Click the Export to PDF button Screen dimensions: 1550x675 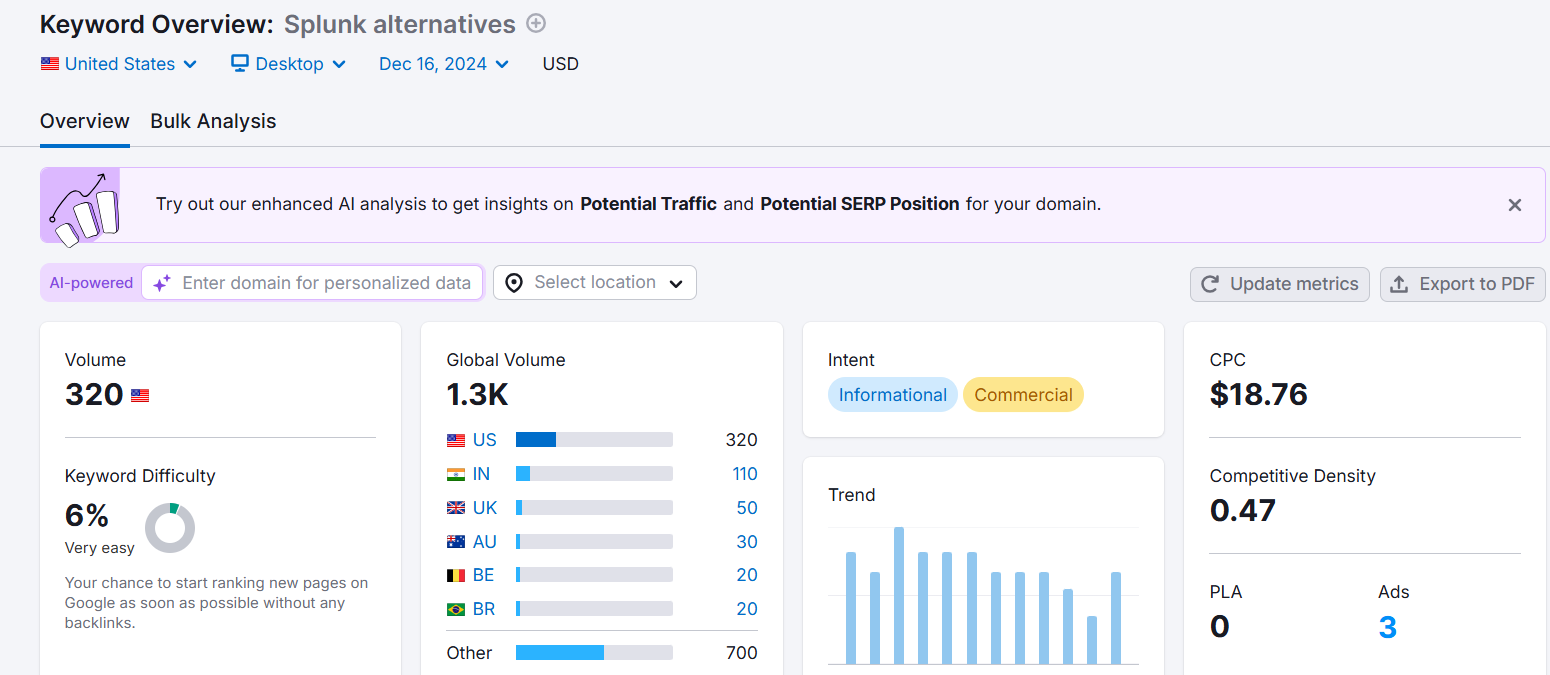click(x=1463, y=284)
